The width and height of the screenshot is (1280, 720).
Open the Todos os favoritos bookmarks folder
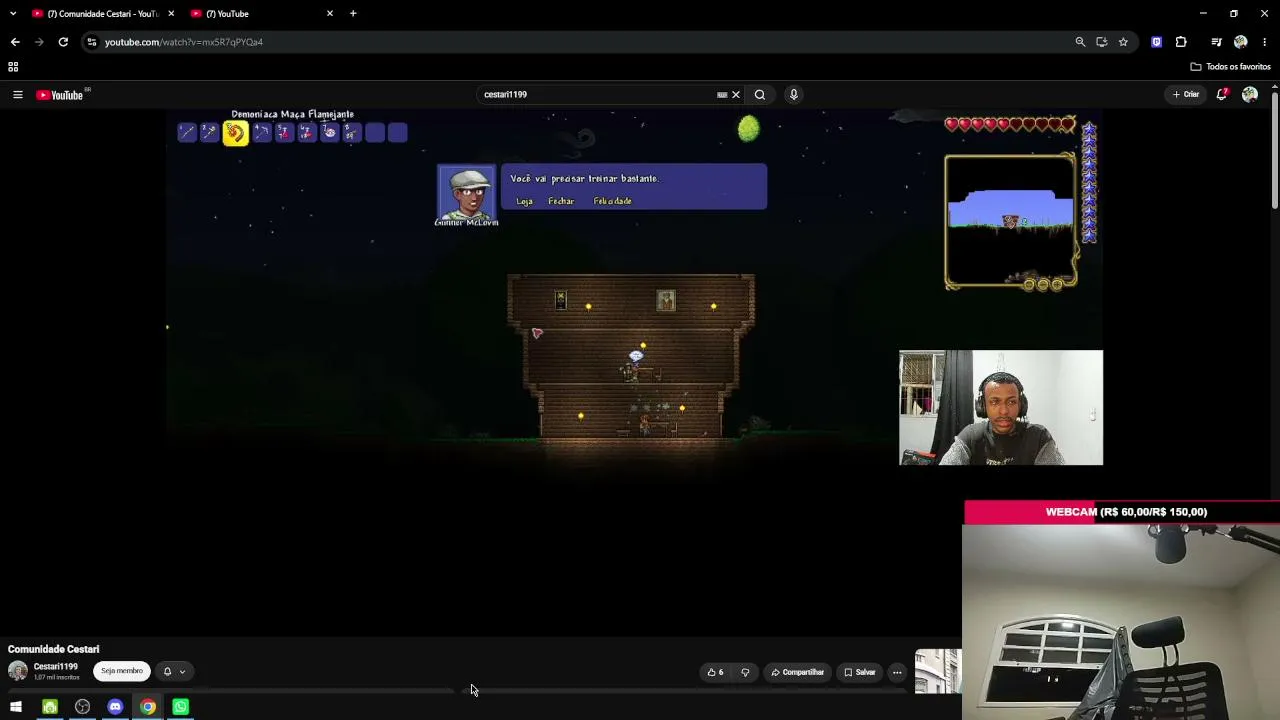pyautogui.click(x=1230, y=67)
